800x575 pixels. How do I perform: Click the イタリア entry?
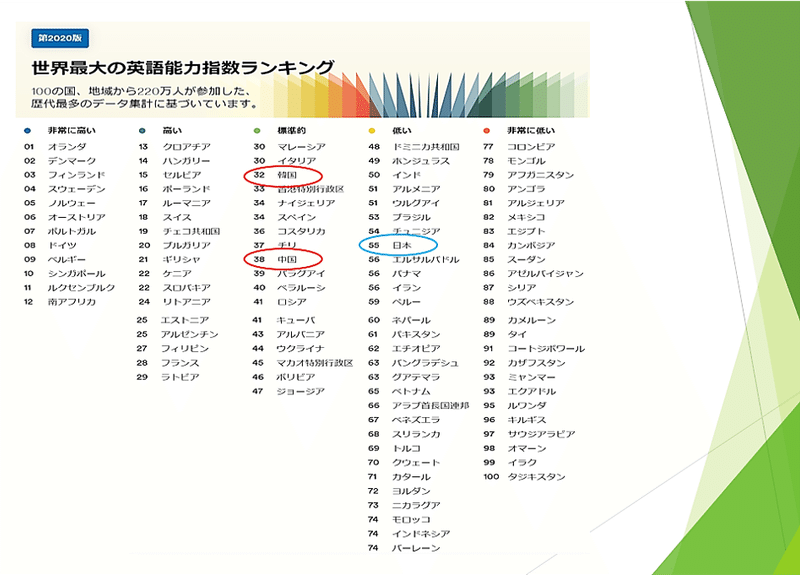tap(296, 161)
